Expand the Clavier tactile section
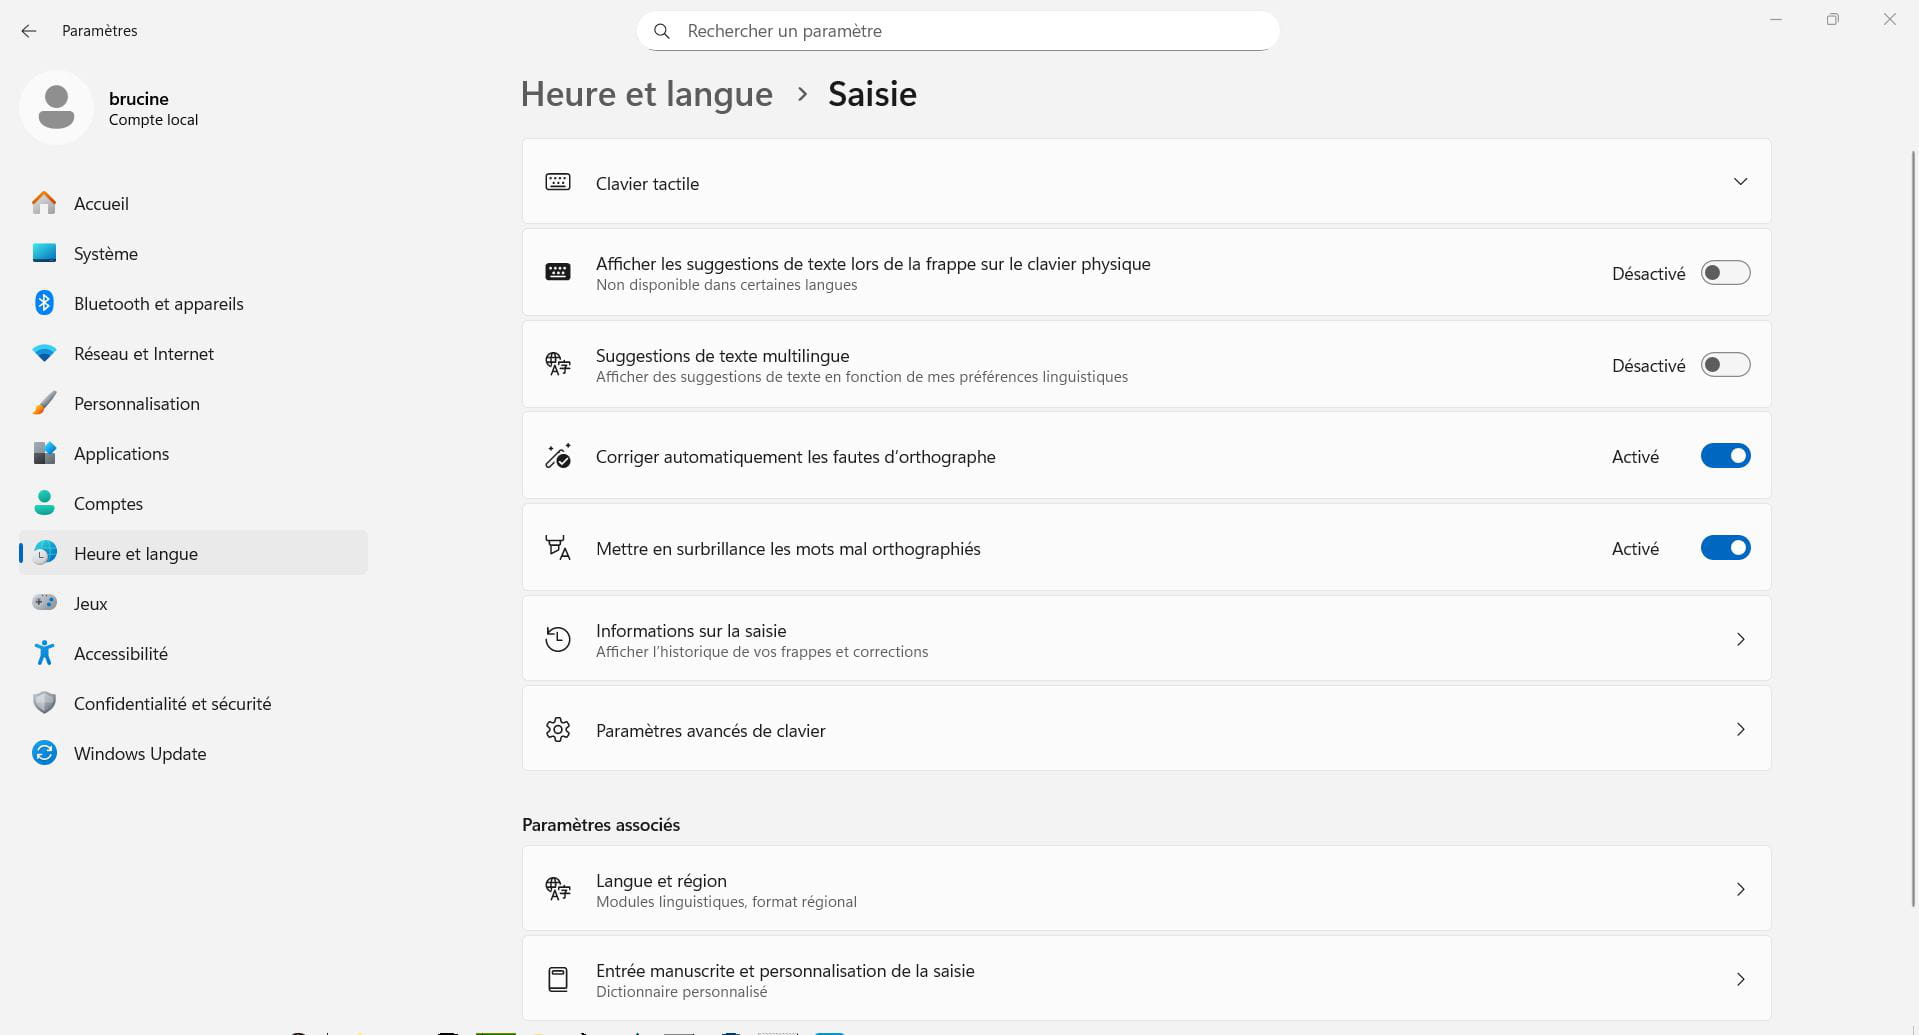The width and height of the screenshot is (1919, 1035). (x=1740, y=182)
